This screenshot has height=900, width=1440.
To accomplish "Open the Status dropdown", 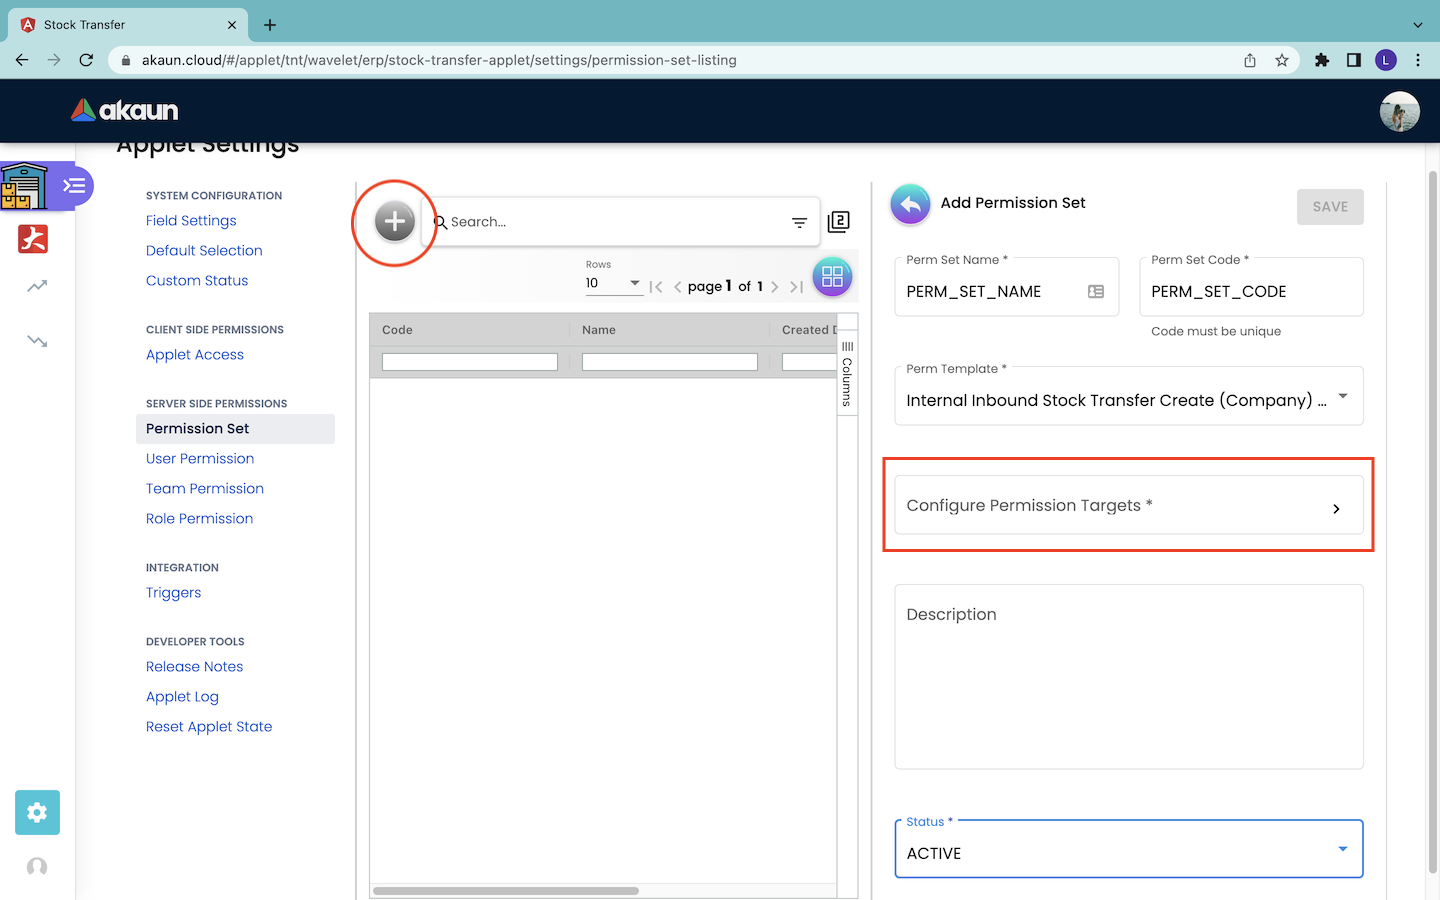I will pyautogui.click(x=1343, y=850).
